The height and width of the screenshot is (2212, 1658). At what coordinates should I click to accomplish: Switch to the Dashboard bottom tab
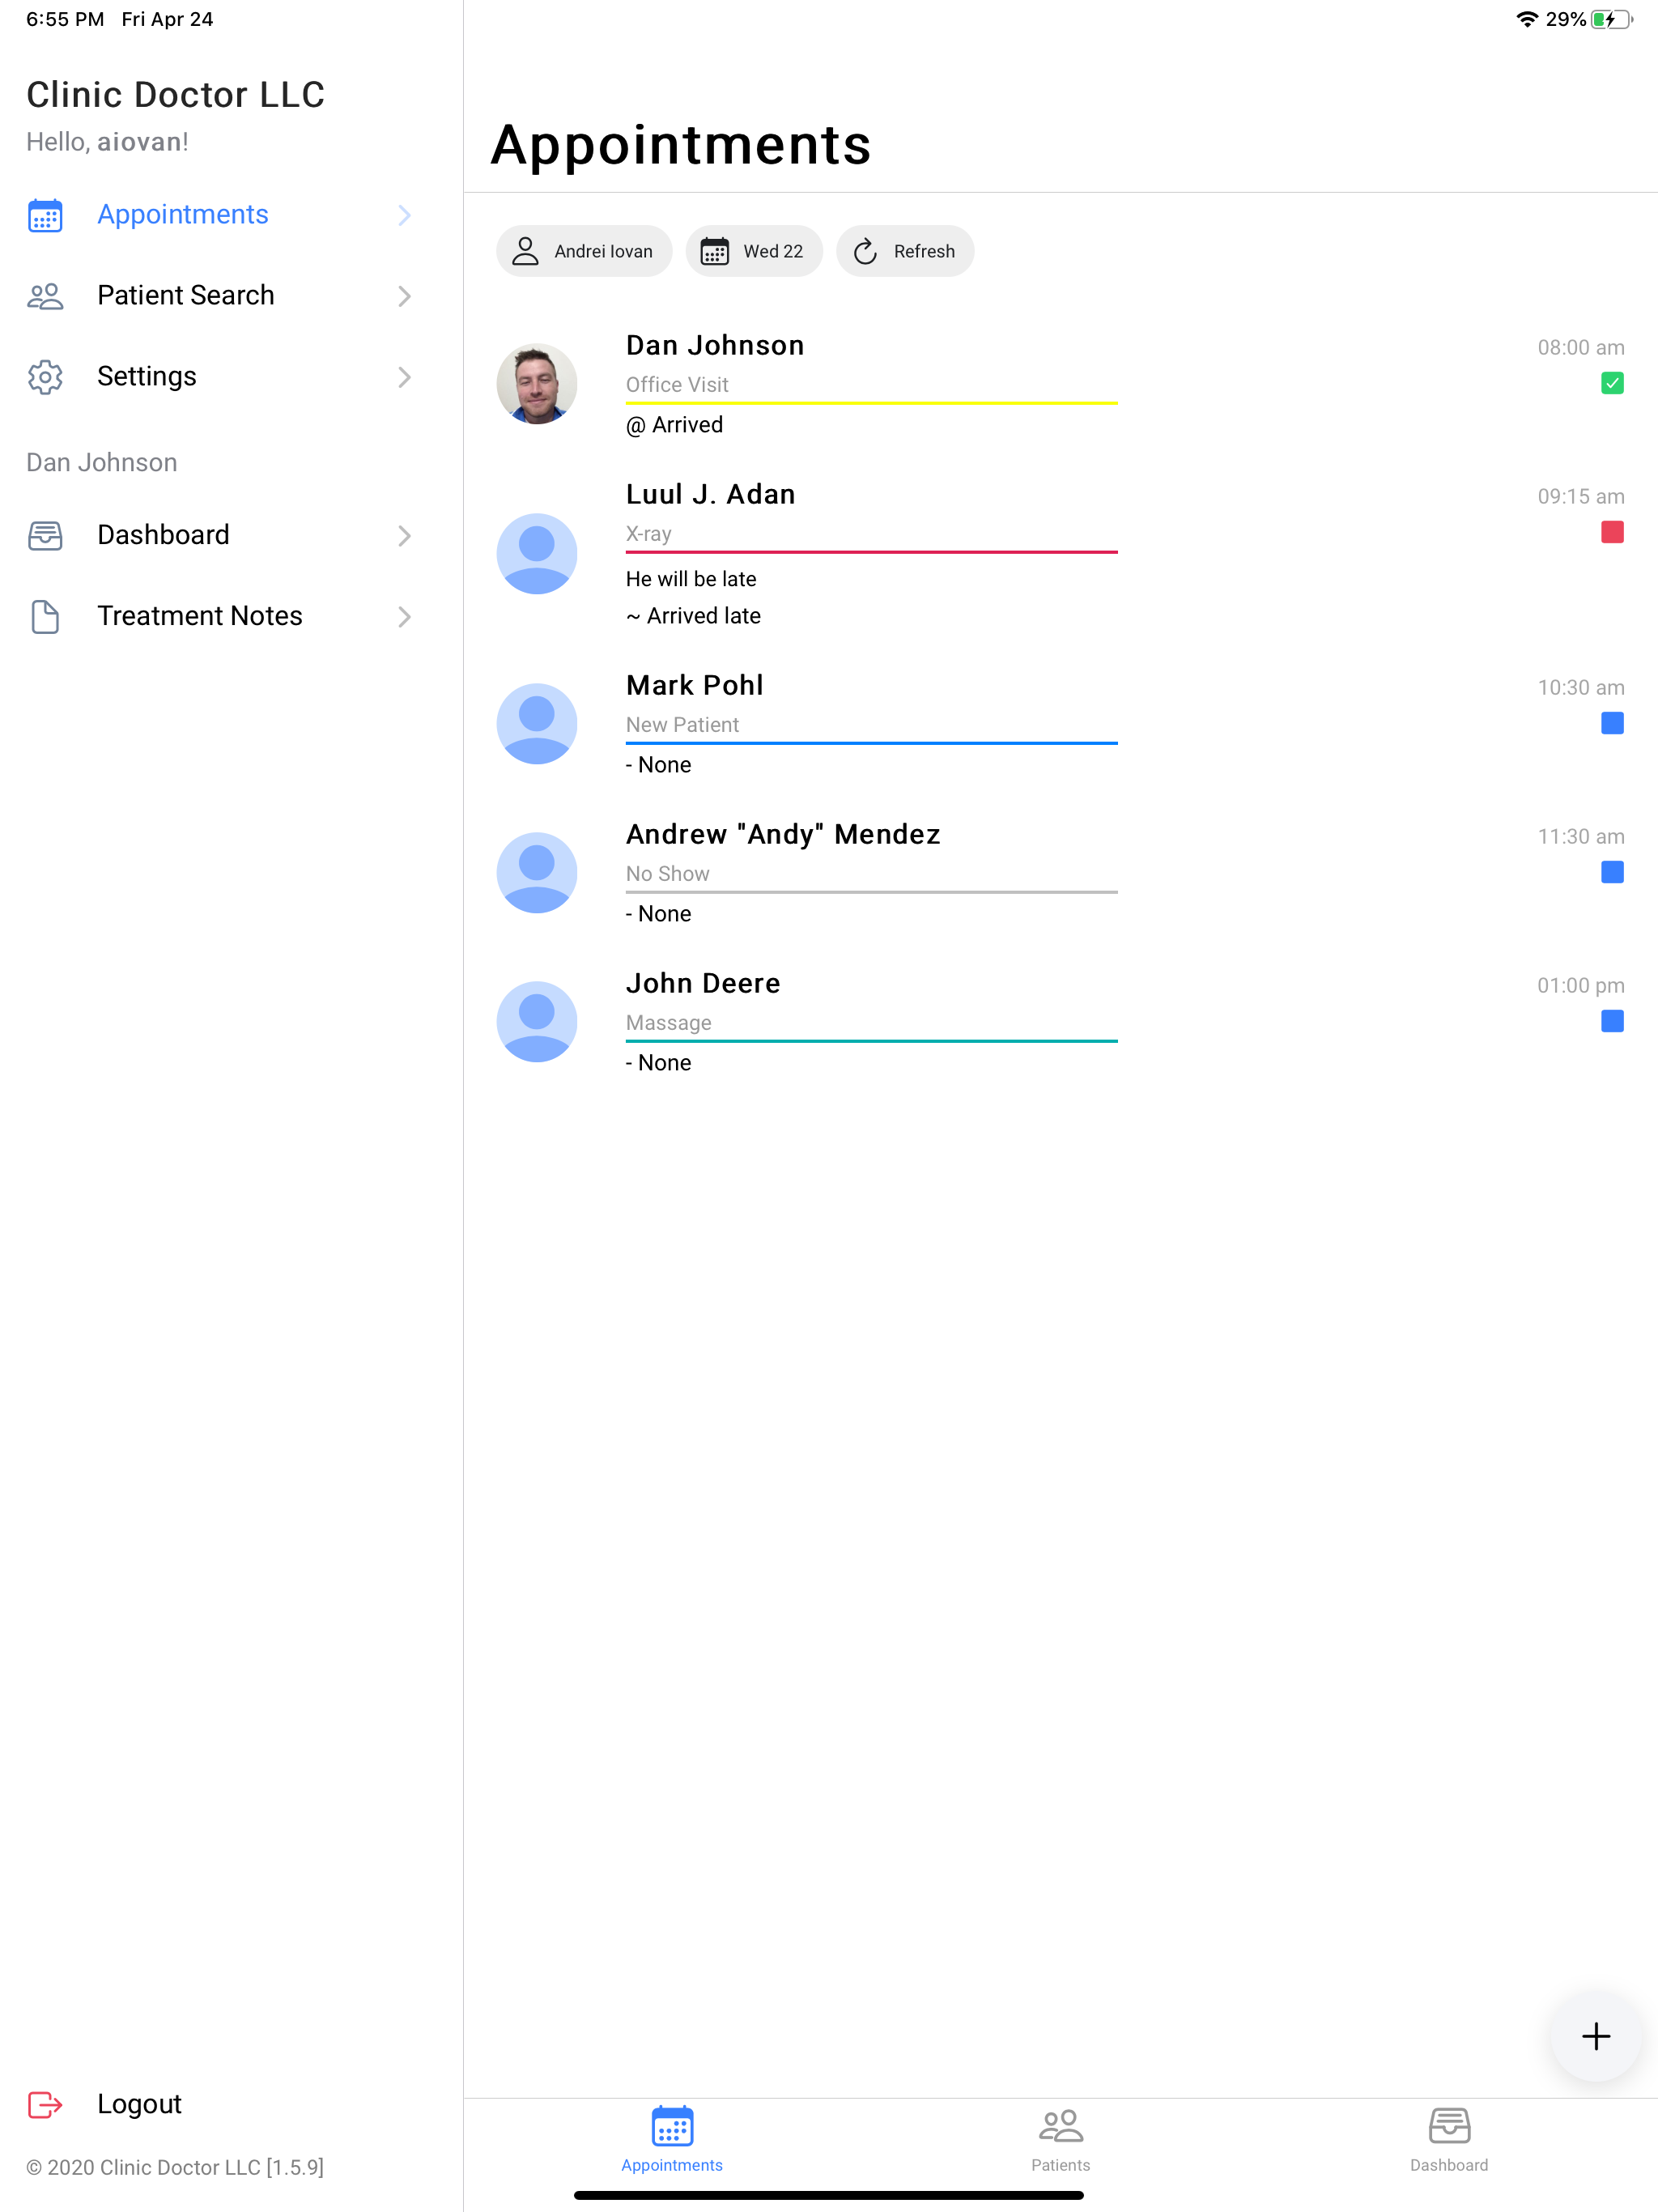1449,2140
